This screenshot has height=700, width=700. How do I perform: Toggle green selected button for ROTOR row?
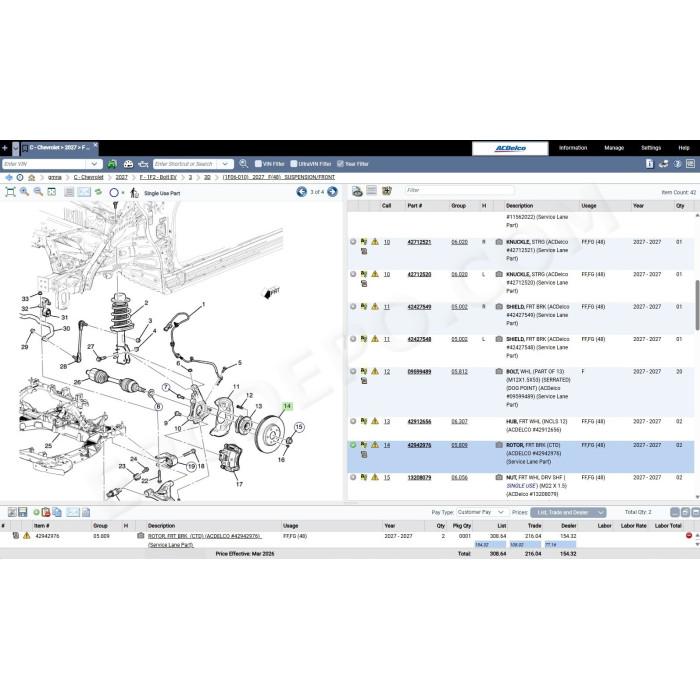(353, 445)
